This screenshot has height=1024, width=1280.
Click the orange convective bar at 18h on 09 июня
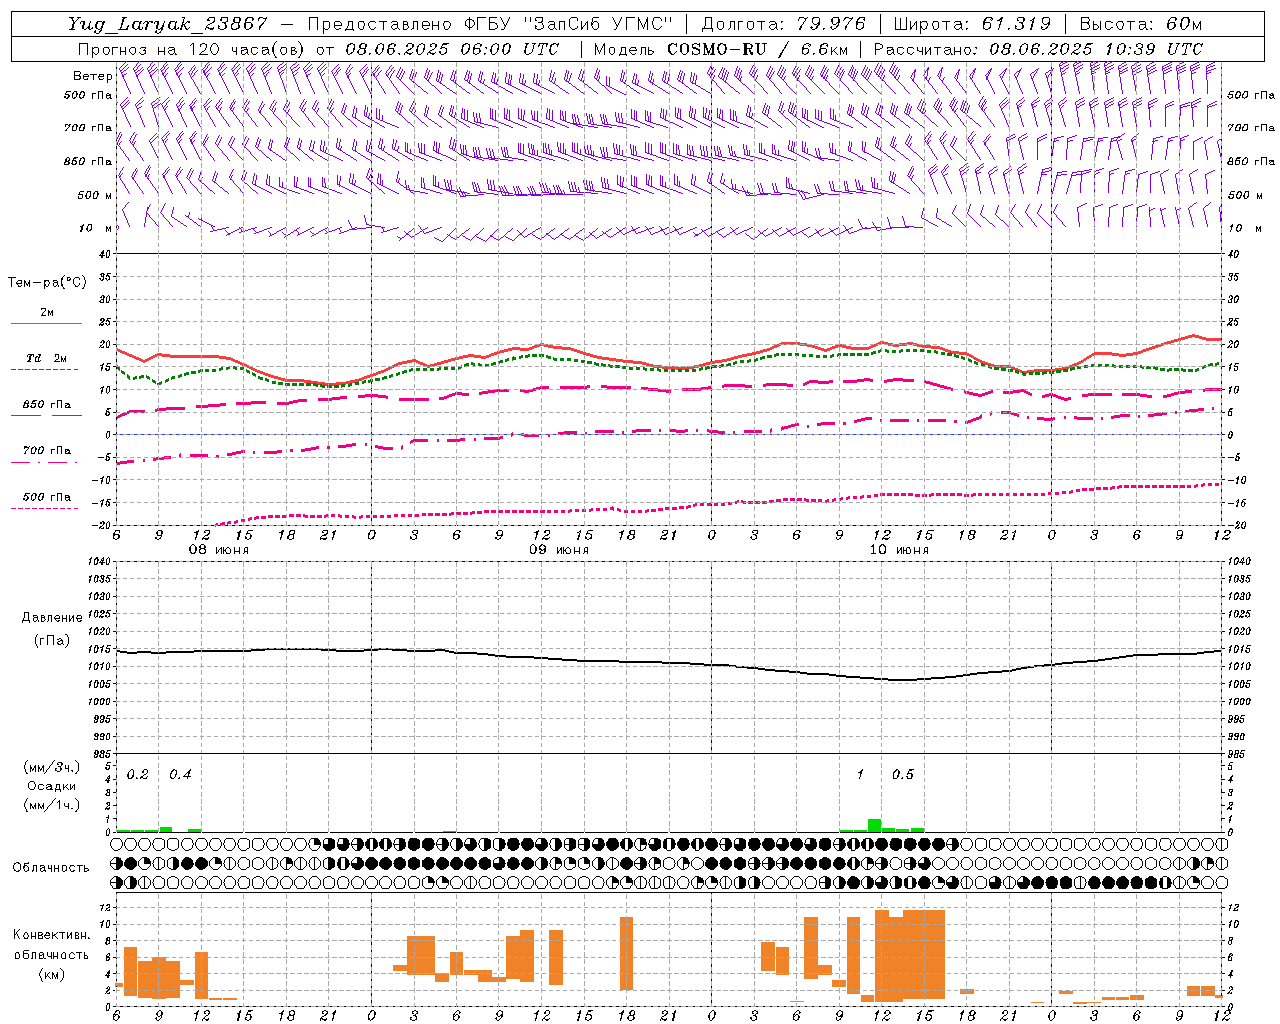(626, 954)
